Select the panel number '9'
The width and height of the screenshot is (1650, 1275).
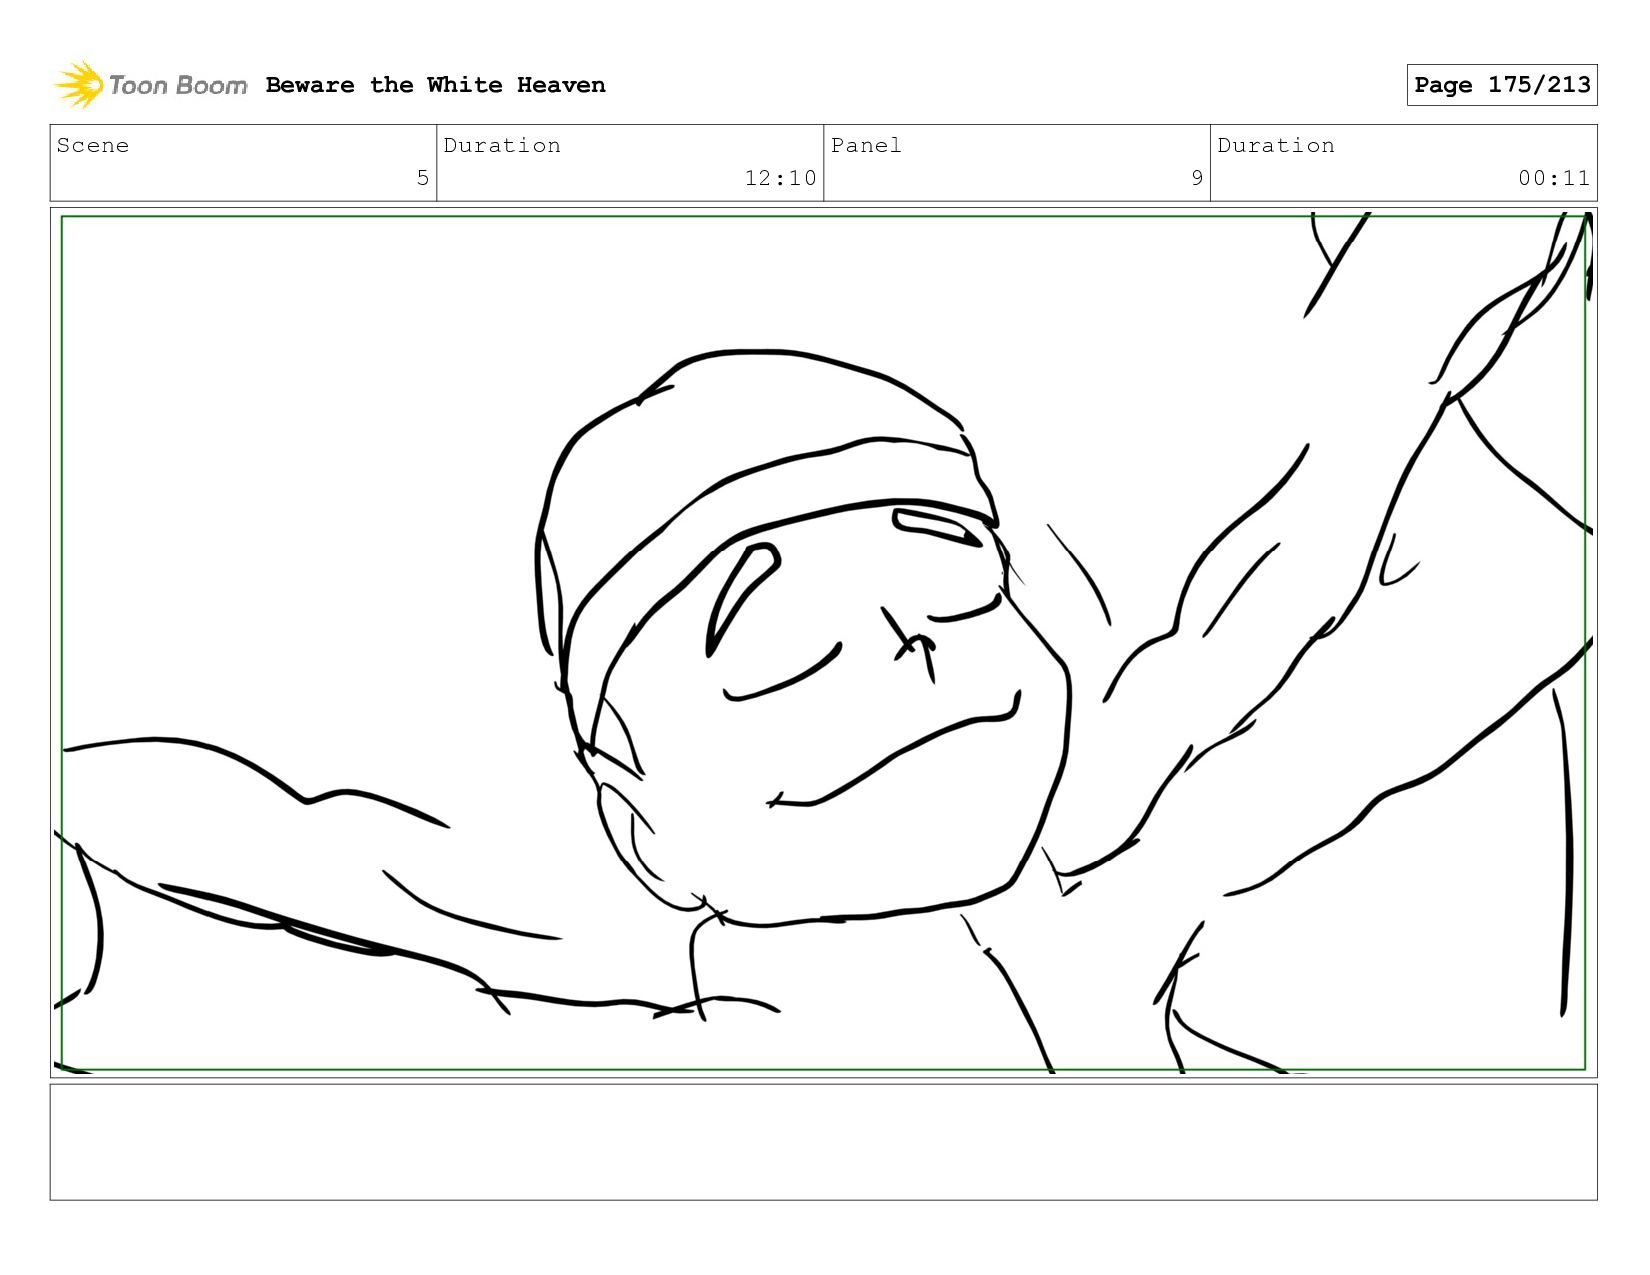pyautogui.click(x=1196, y=178)
